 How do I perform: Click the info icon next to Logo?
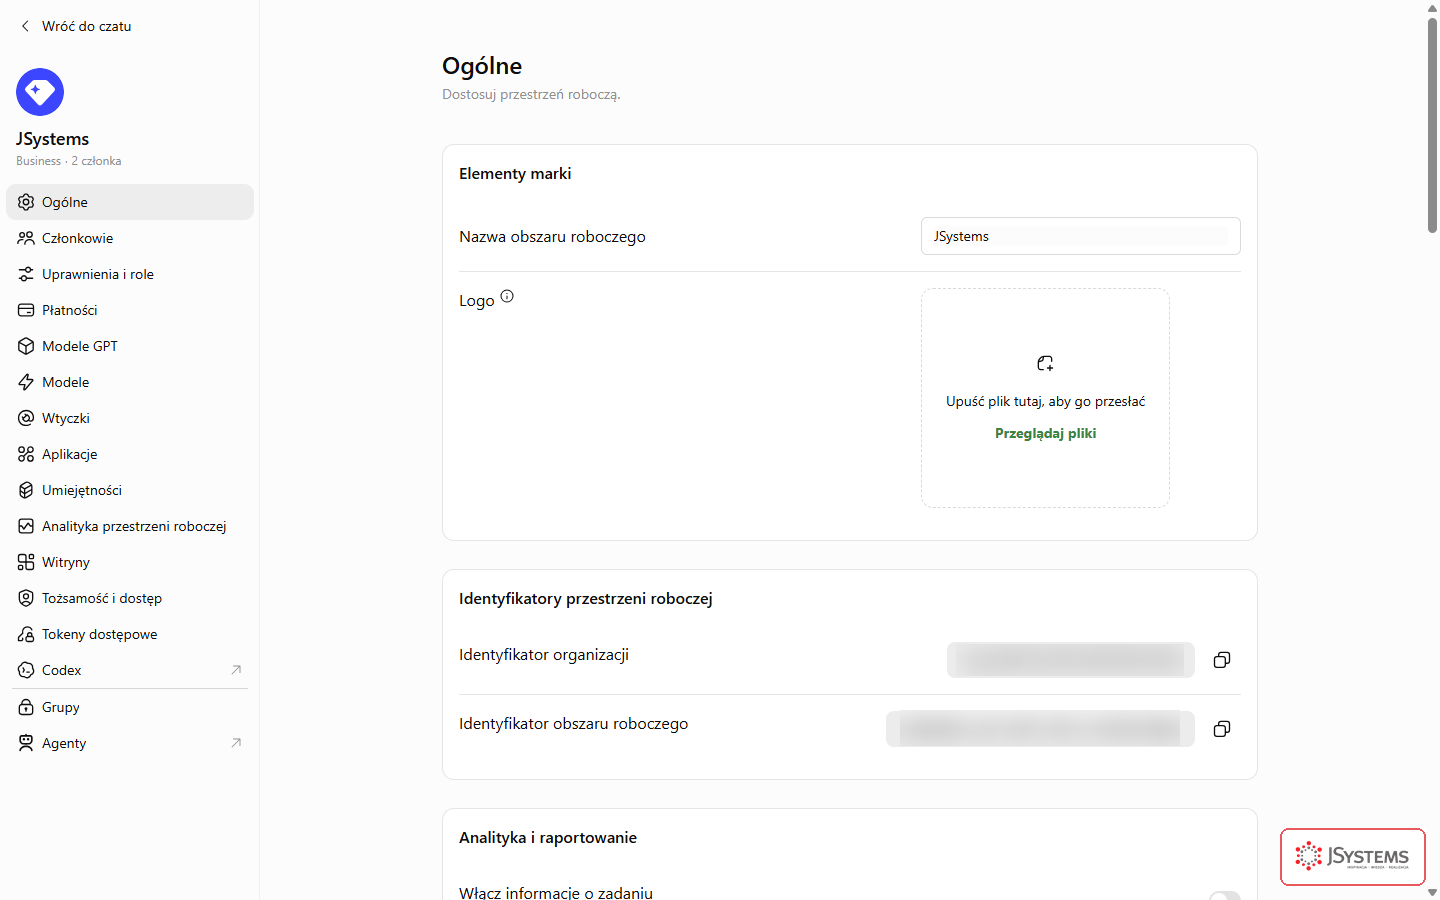pyautogui.click(x=507, y=296)
